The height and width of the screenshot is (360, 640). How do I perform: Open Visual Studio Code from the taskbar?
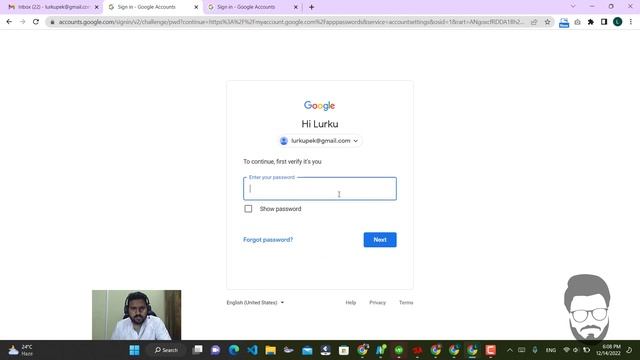pos(252,350)
